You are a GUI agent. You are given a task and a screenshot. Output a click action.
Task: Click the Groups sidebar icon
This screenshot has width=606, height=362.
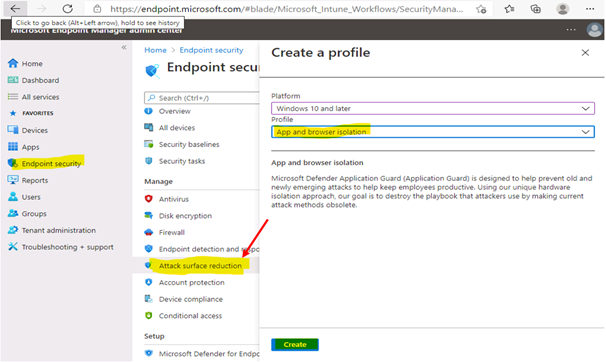coord(13,213)
